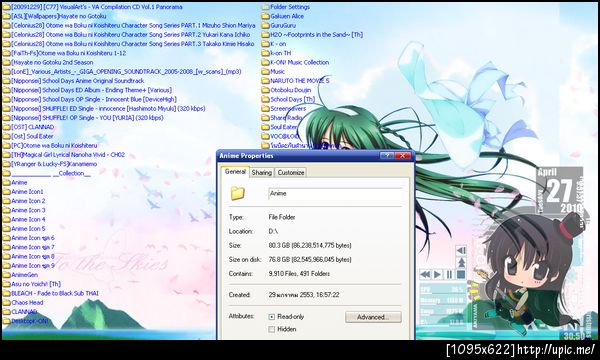
Task: Click the File Folder type value text
Action: 282,217
